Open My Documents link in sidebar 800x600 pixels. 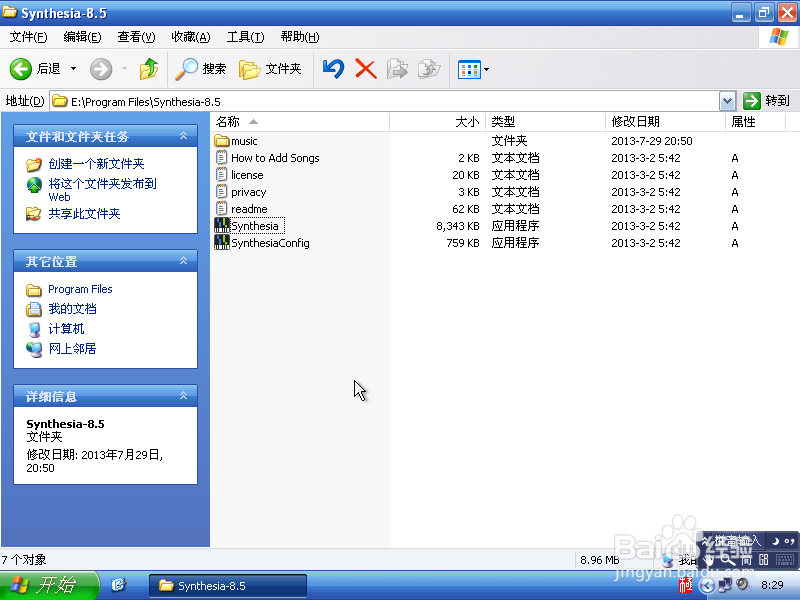click(x=72, y=309)
